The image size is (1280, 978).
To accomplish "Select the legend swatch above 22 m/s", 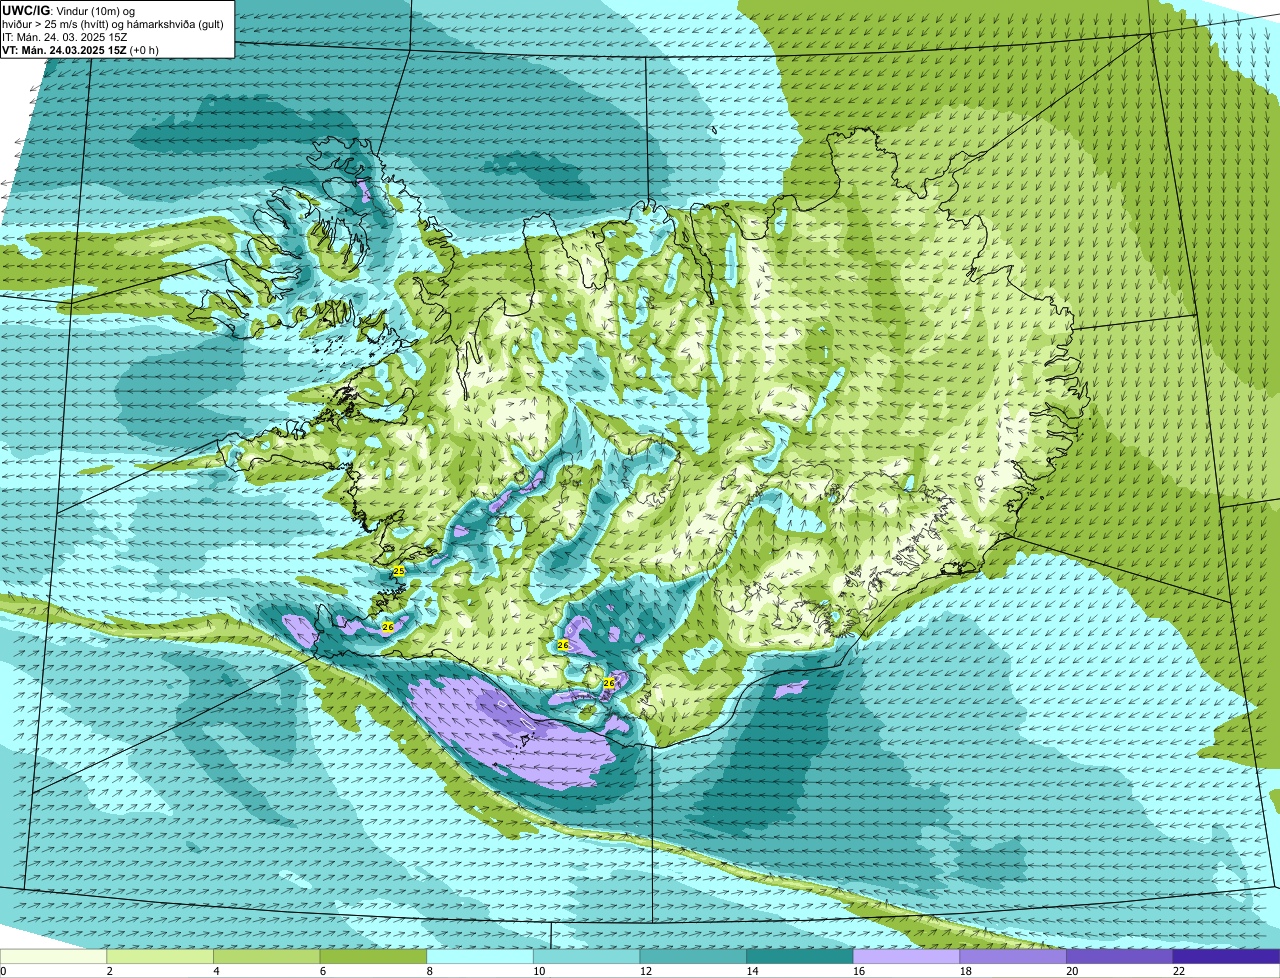I will tap(1226, 956).
